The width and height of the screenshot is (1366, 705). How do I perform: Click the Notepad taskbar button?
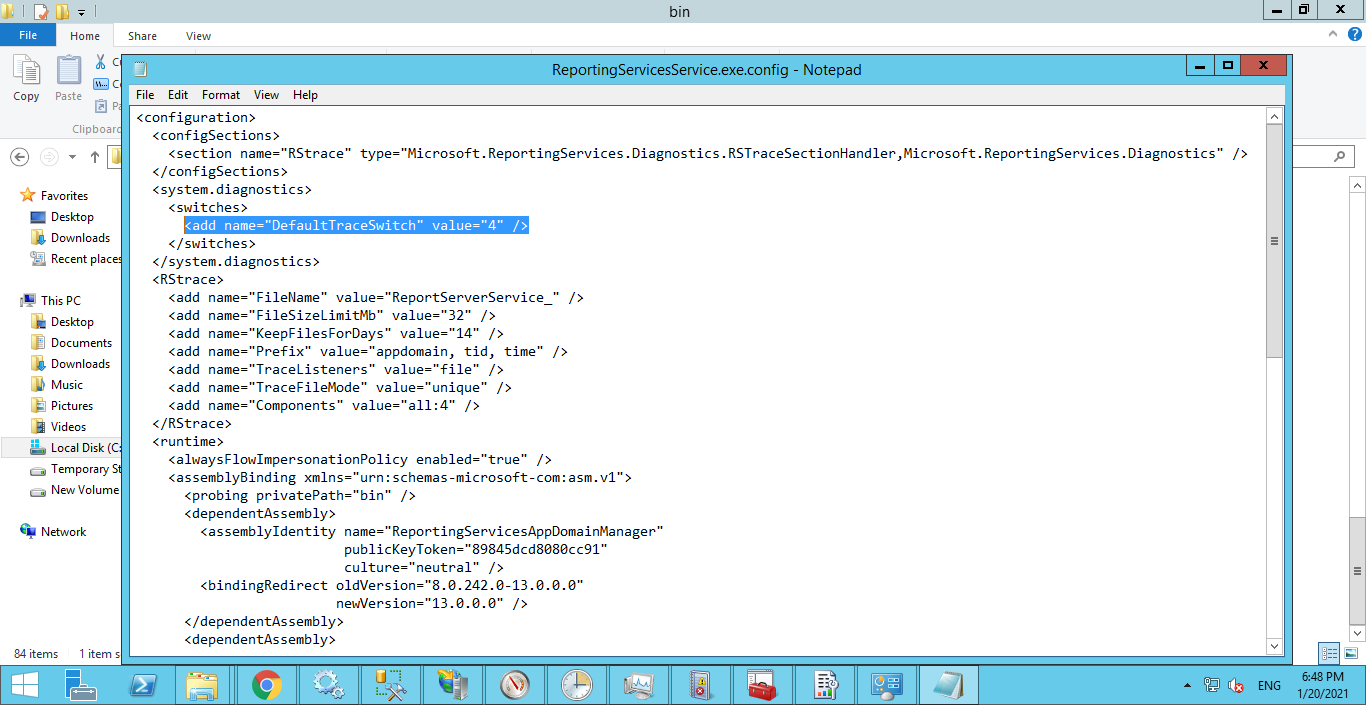tap(948, 685)
